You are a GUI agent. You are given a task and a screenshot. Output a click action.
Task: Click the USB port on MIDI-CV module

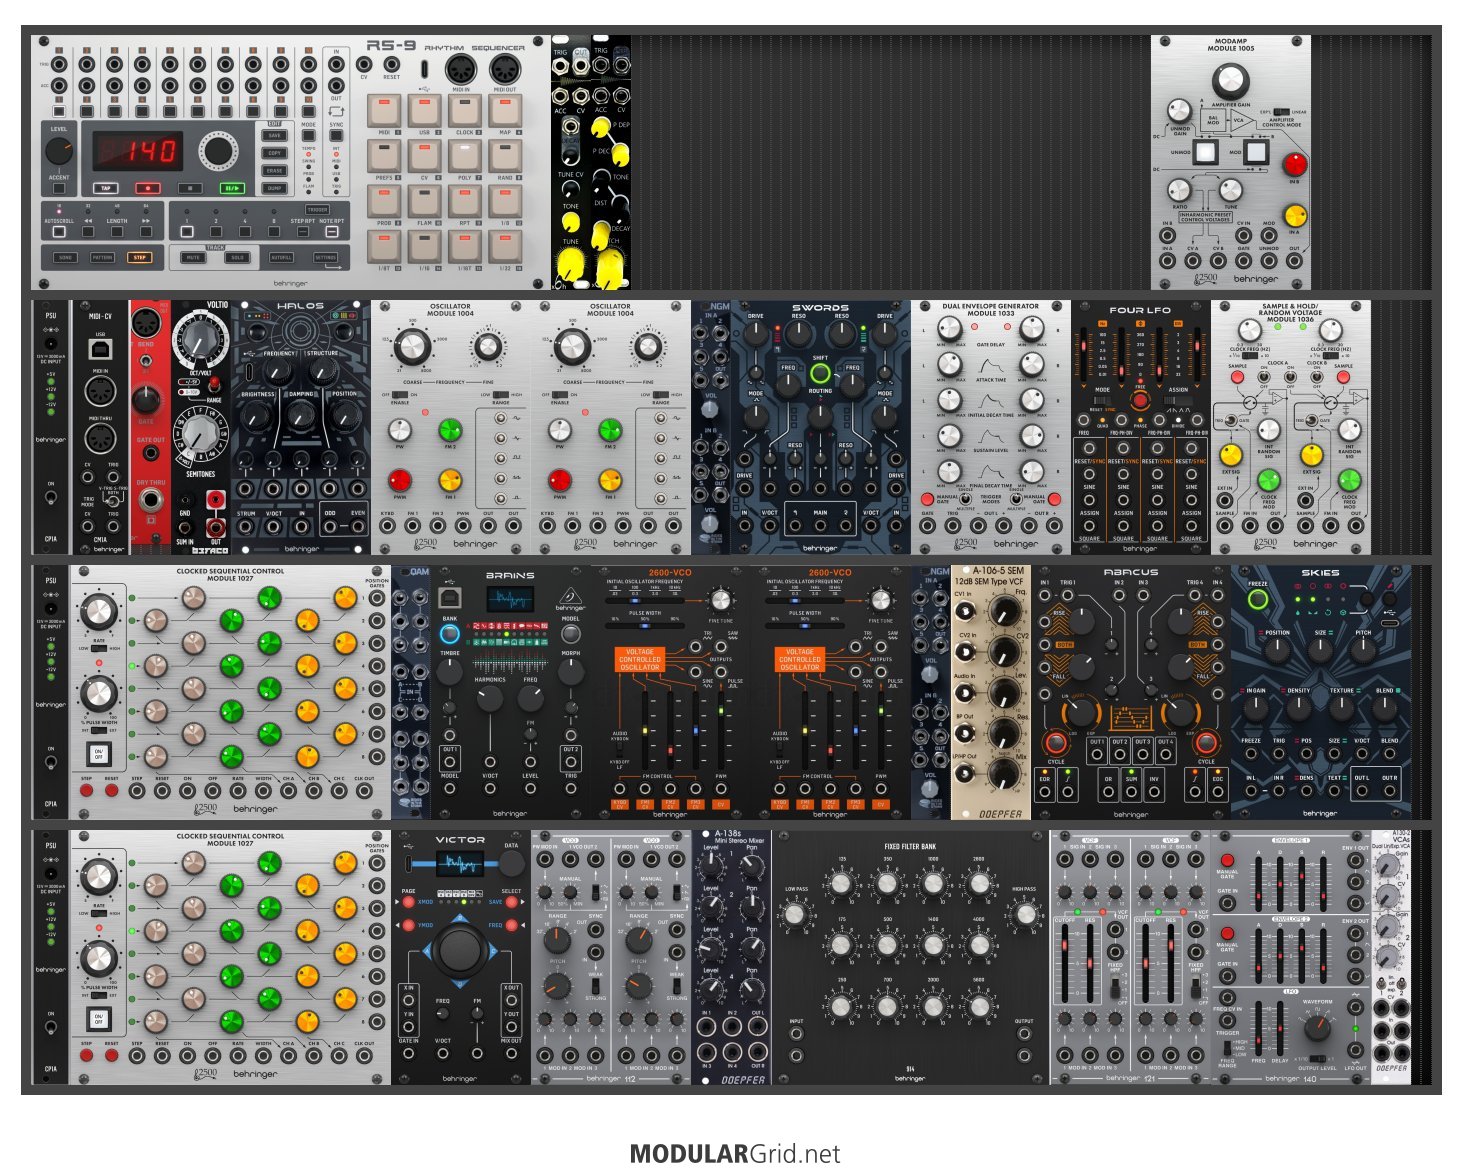point(101,347)
